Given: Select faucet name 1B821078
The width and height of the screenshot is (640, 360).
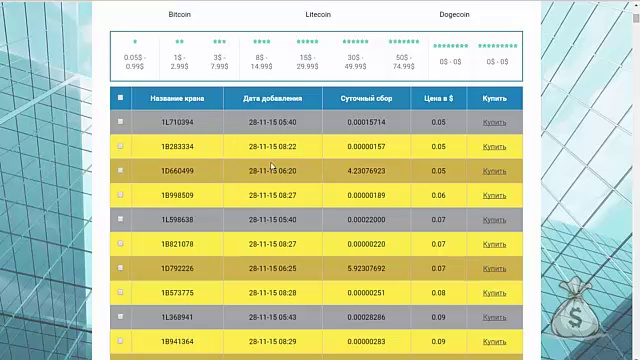Looking at the screenshot, I should coord(177,244).
